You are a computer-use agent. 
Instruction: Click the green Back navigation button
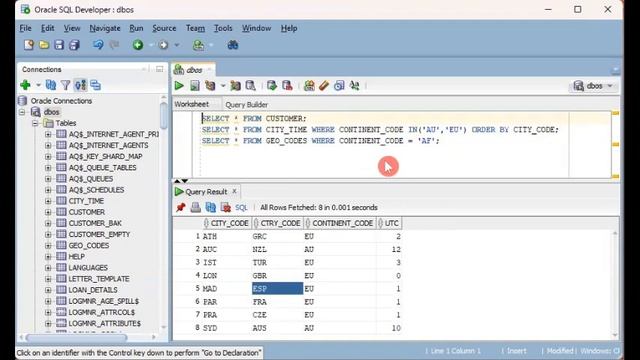(x=138, y=45)
